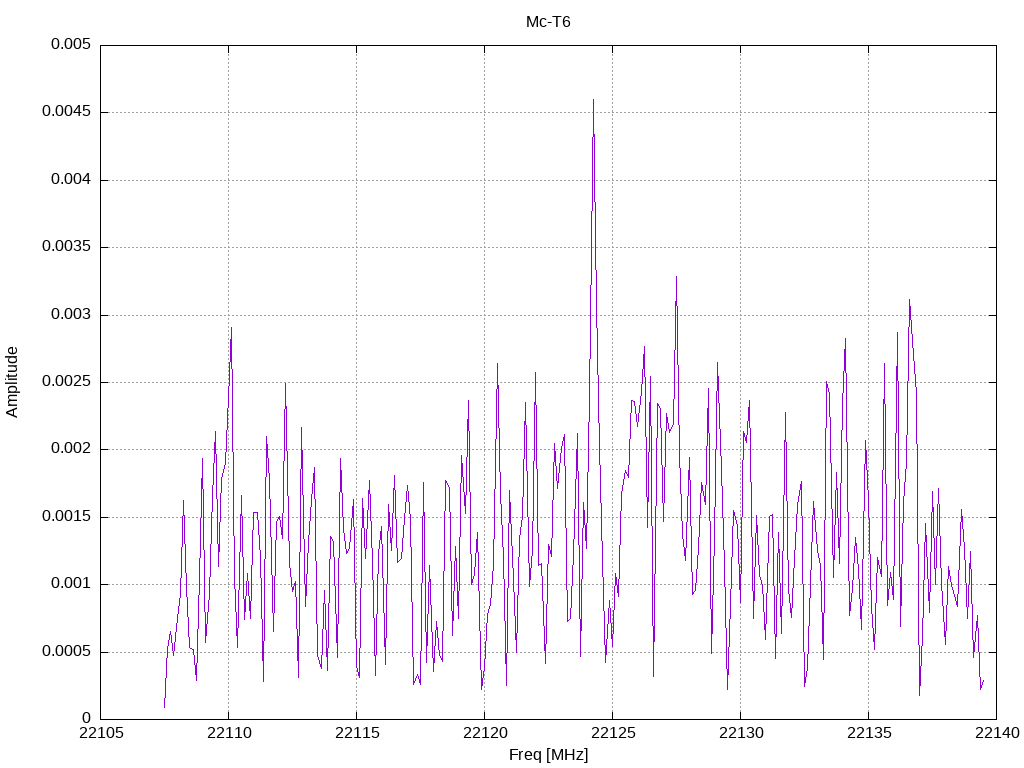Click y-axis tick label 0.0015
1024x768 pixels.
coord(66,517)
